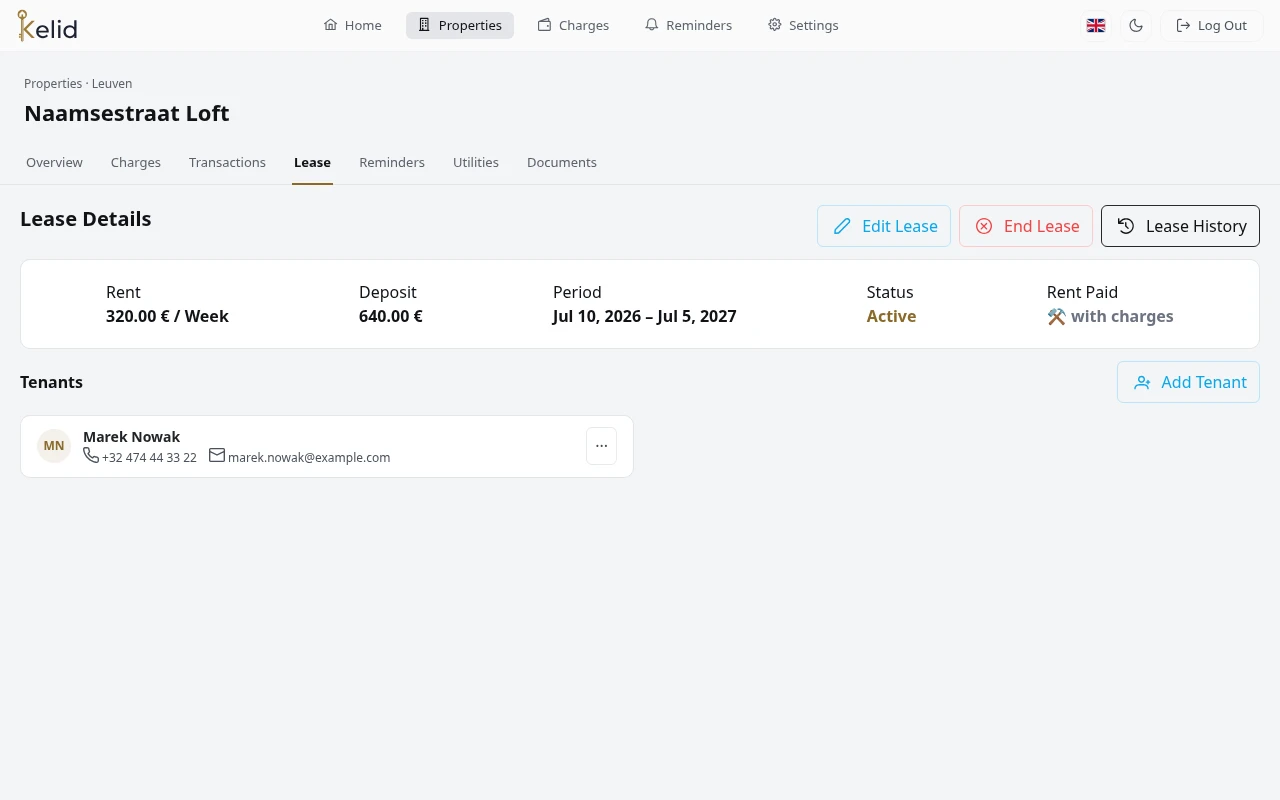This screenshot has width=1280, height=800.
Task: Click the marek.nowak@example.com email address
Action: [309, 458]
